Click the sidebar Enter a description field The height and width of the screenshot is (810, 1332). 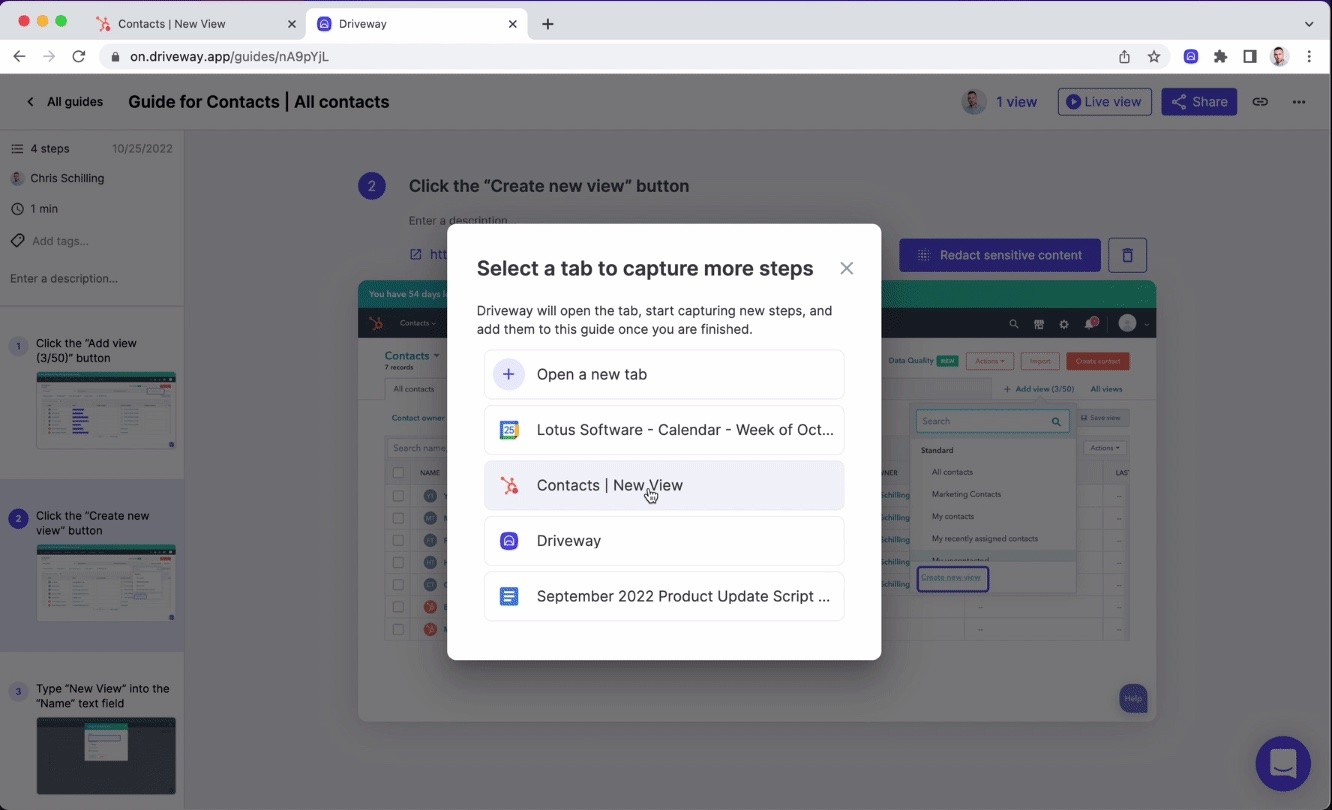[x=64, y=278]
